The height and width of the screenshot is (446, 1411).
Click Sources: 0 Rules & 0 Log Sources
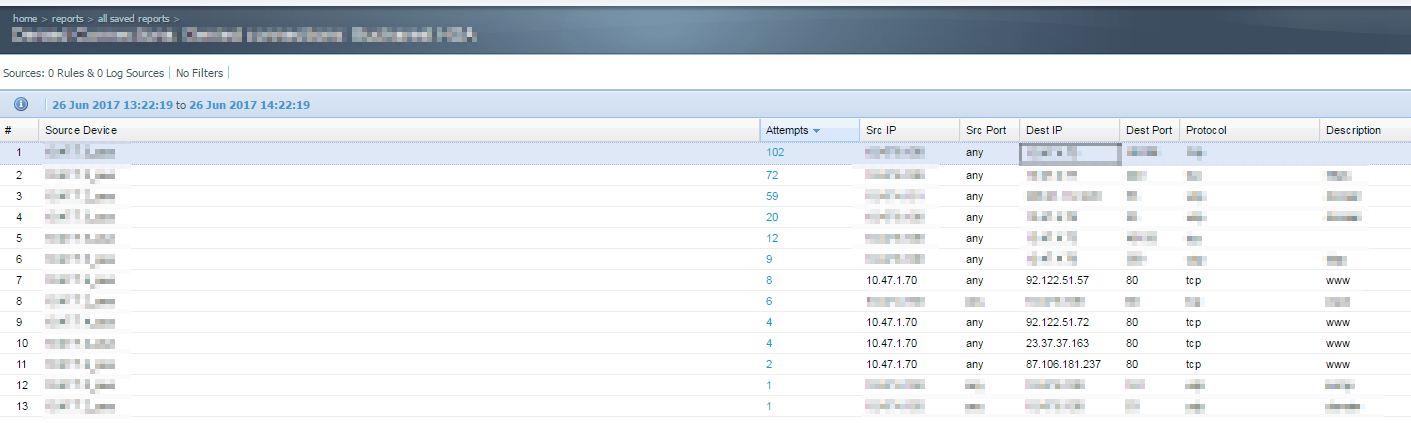(x=84, y=73)
